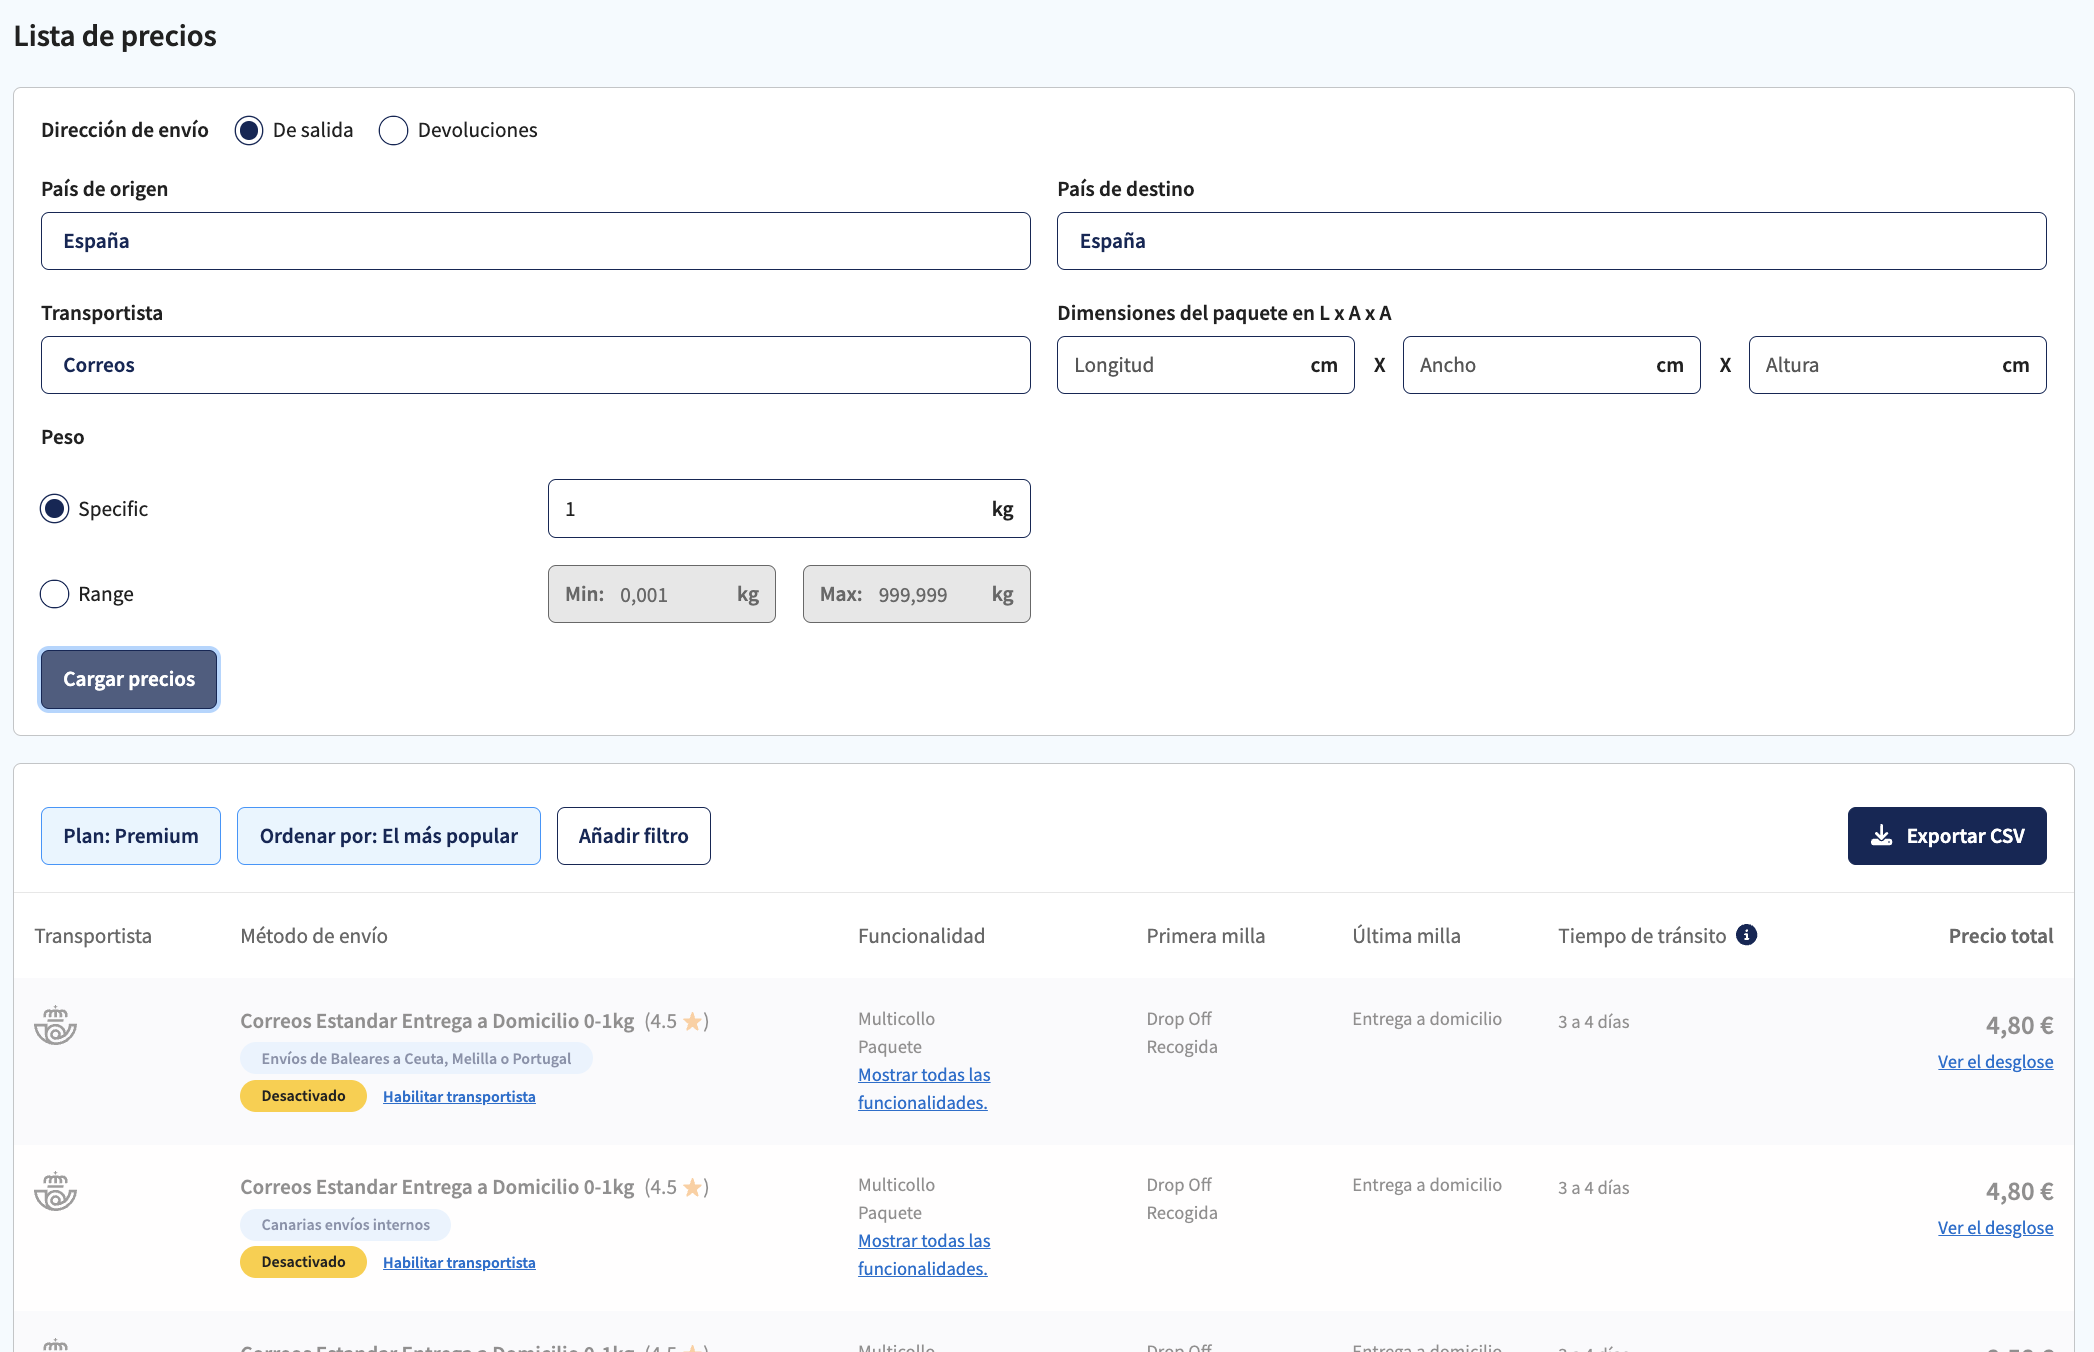Click Entrega a domicilio in Canarias row
This screenshot has height=1352, width=2094.
(1427, 1185)
